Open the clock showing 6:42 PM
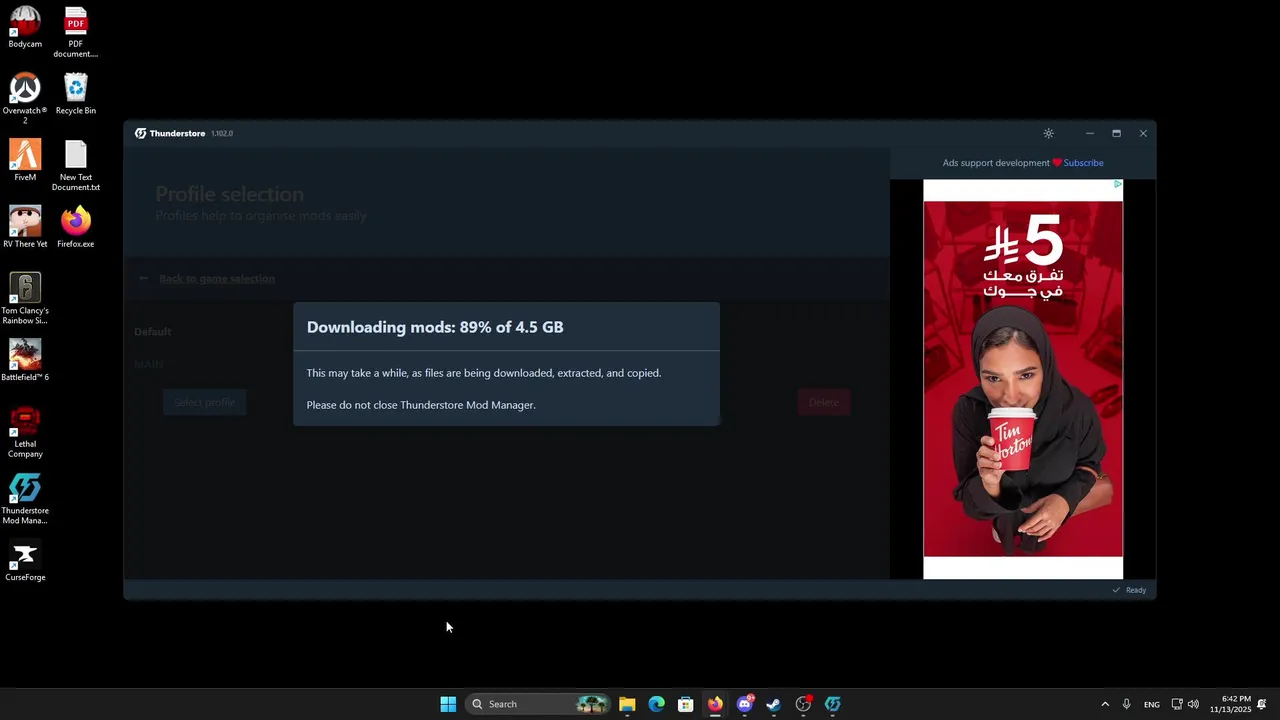This screenshot has width=1280, height=720. [x=1230, y=704]
